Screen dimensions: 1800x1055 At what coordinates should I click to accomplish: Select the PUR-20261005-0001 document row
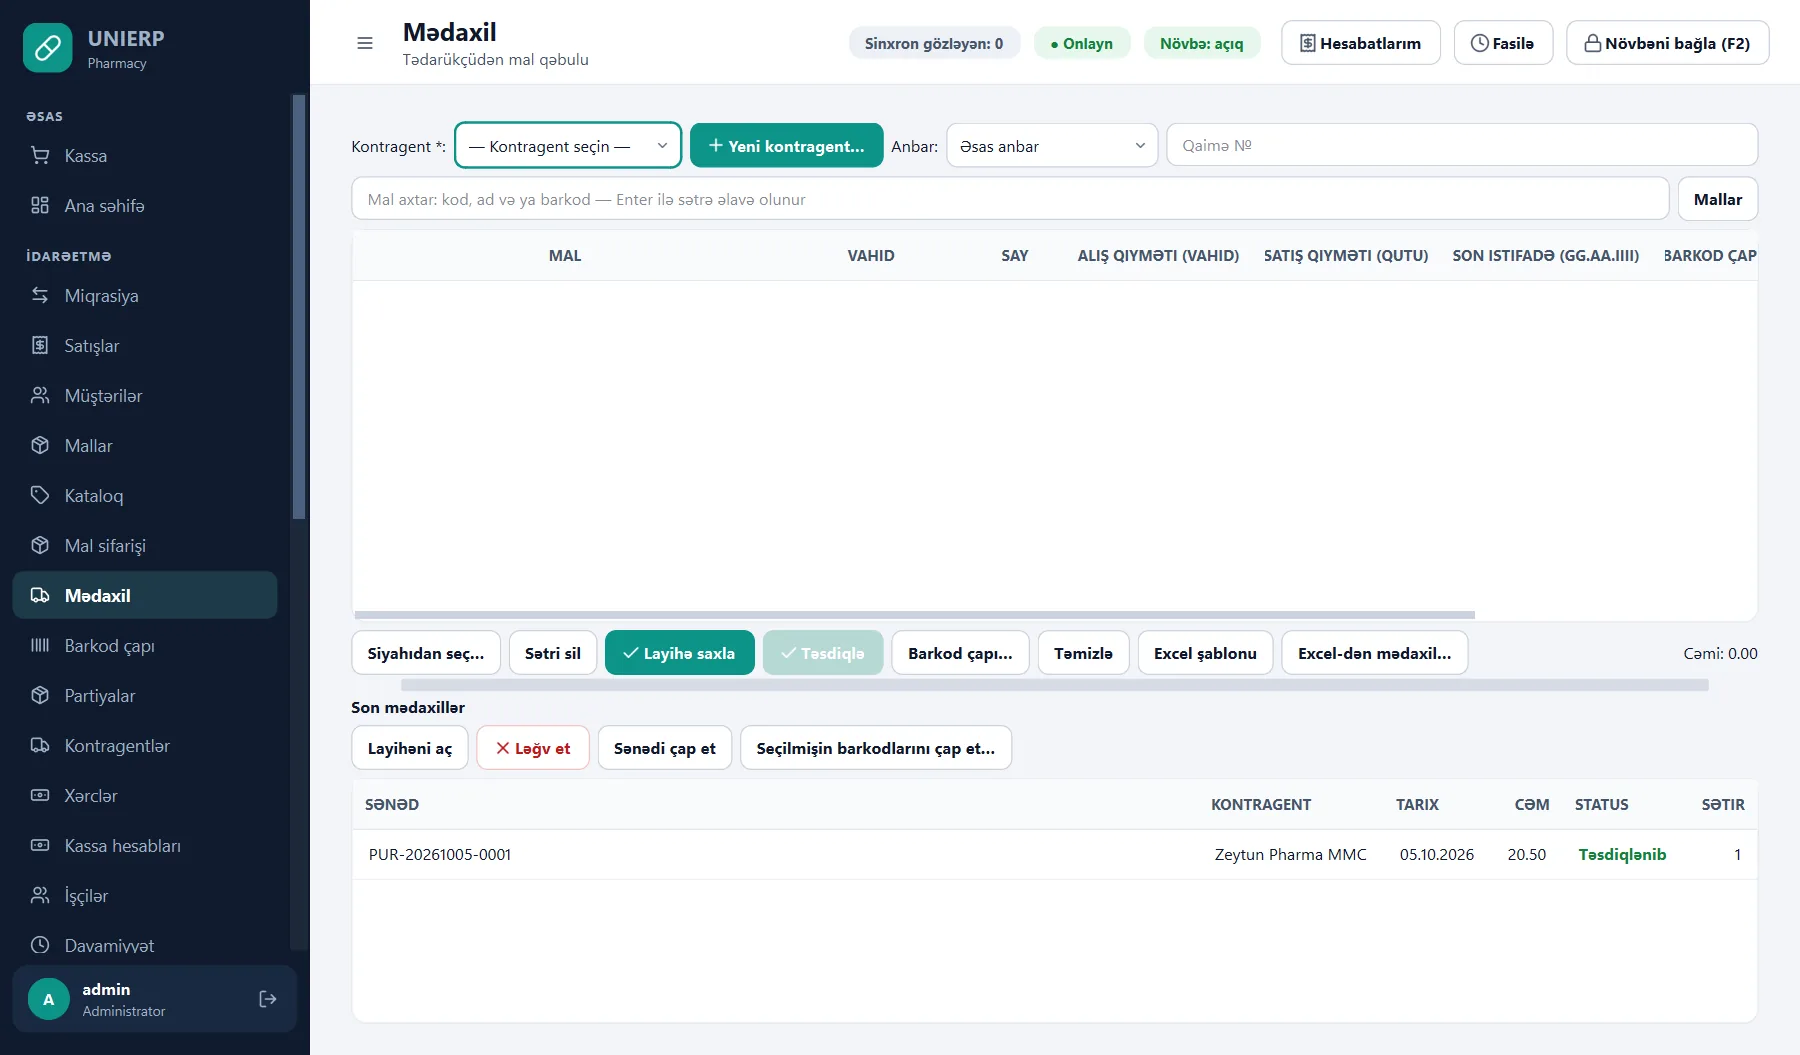click(1055, 854)
